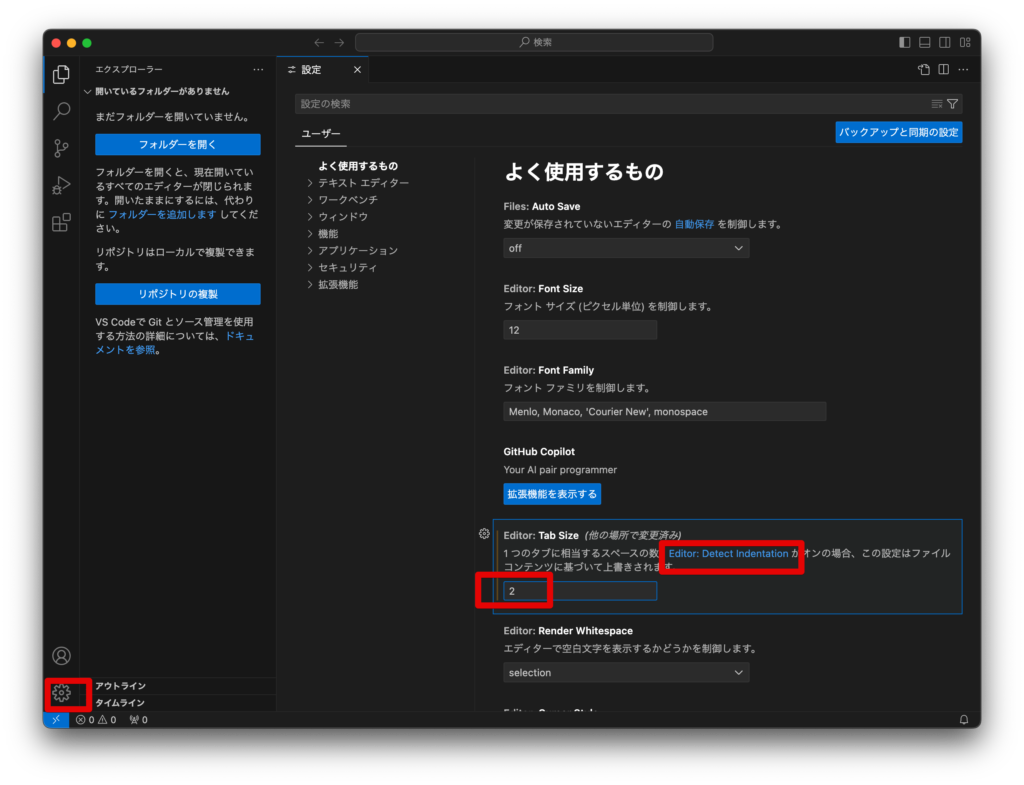The width and height of the screenshot is (1024, 785).
Task: Close the 設定 tab
Action: click(357, 70)
